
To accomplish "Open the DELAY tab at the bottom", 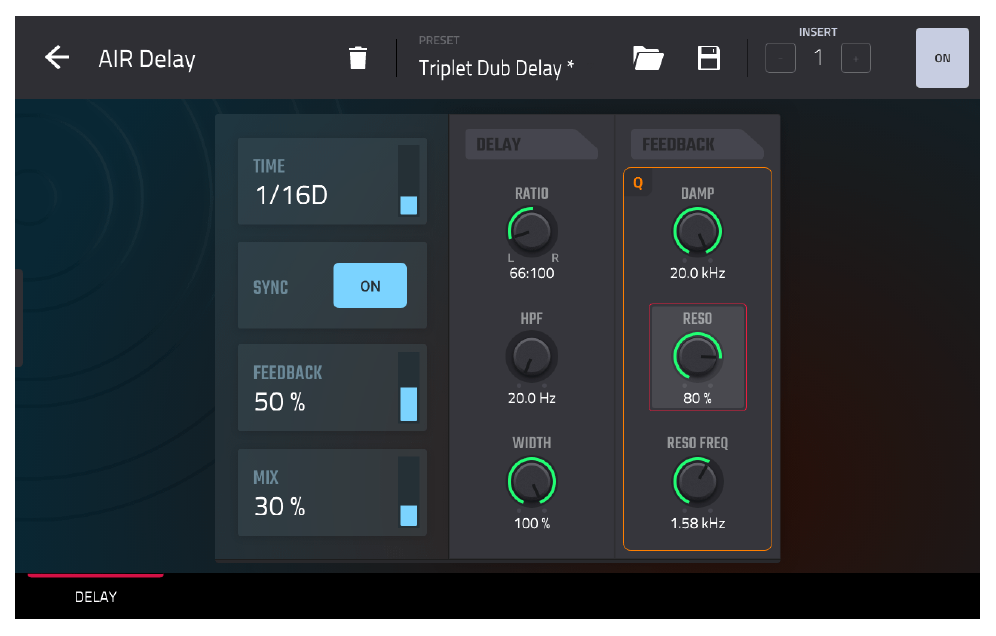I will click(96, 597).
